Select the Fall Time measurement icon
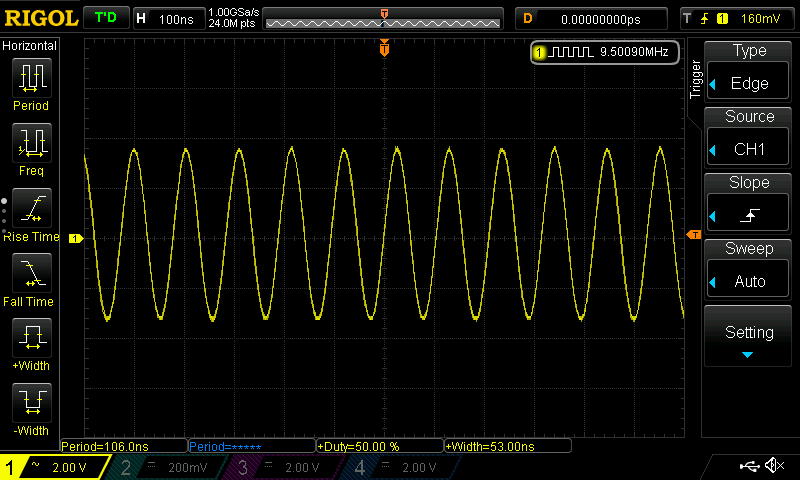This screenshot has width=800, height=480. coord(32,272)
